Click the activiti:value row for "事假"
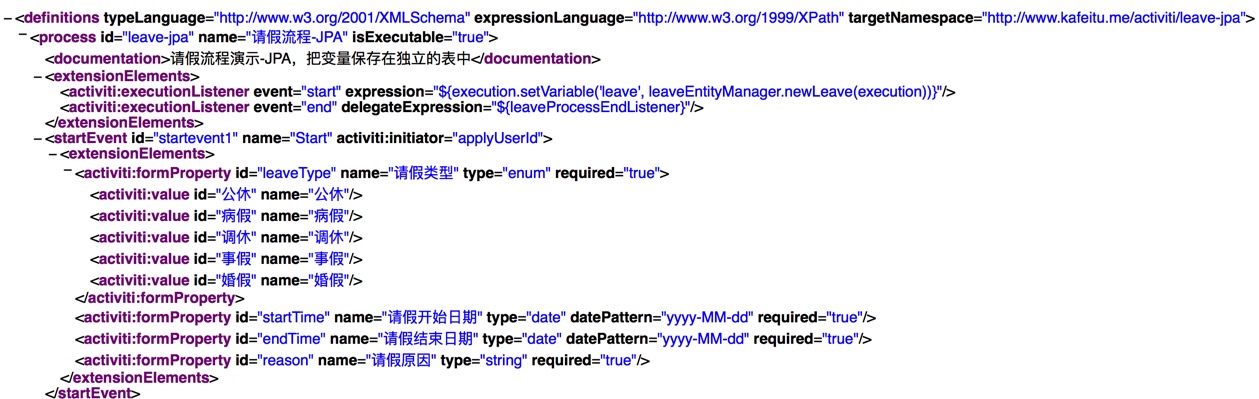The height and width of the screenshot is (399, 1259). (x=226, y=258)
